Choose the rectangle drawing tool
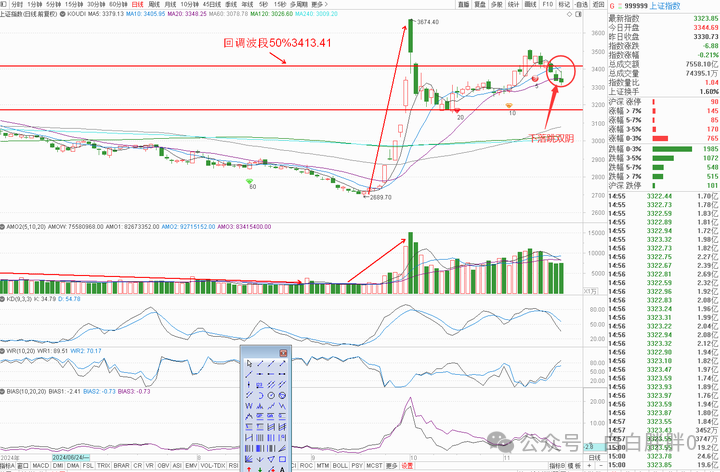 click(x=282, y=459)
